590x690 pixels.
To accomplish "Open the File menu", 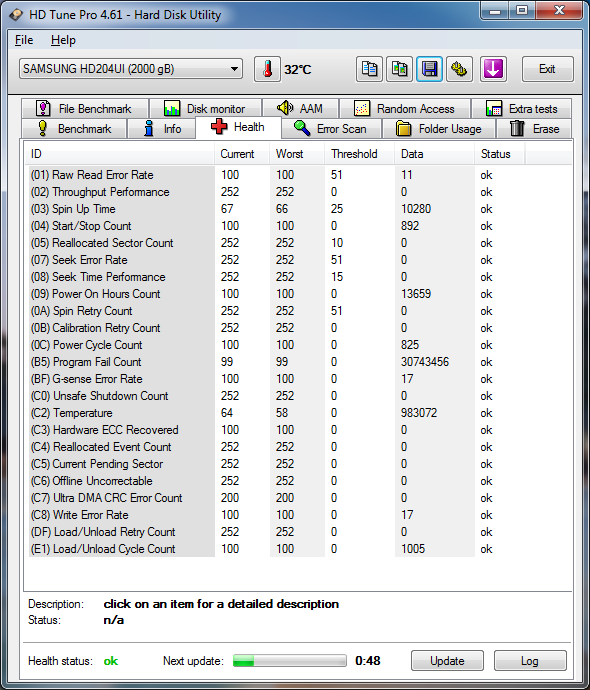I will pos(24,40).
